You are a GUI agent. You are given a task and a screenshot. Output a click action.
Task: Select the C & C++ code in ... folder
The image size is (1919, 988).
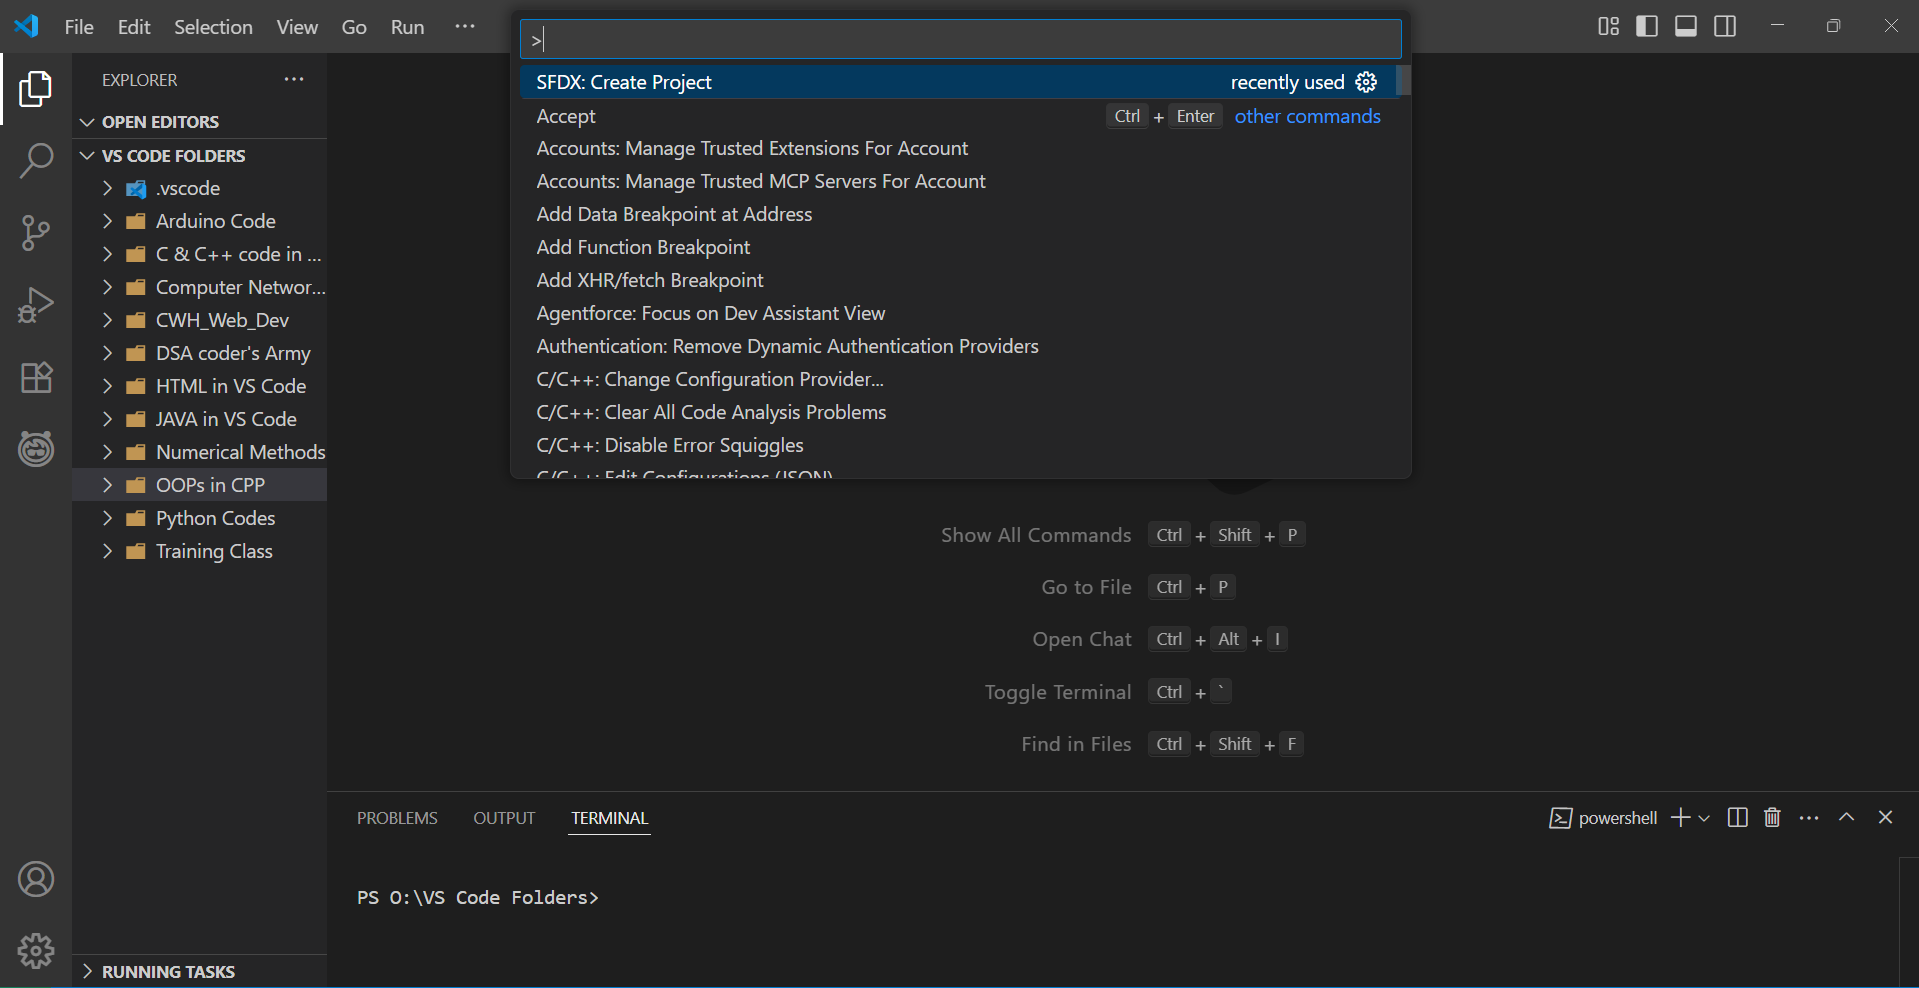(200, 254)
